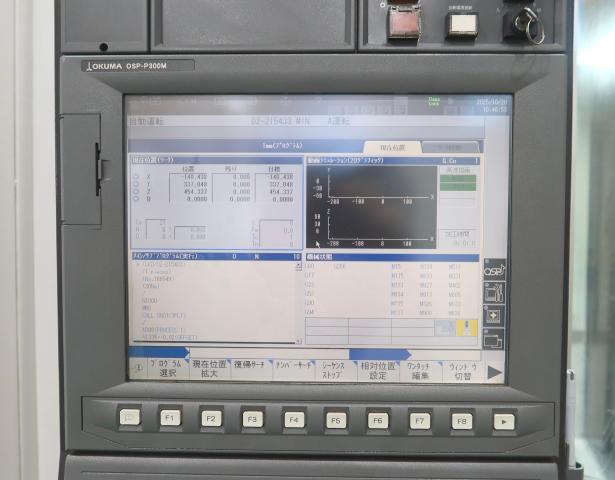Select the Z axis radio indicator
Viewport: 615px width, 480px height.
click(136, 191)
